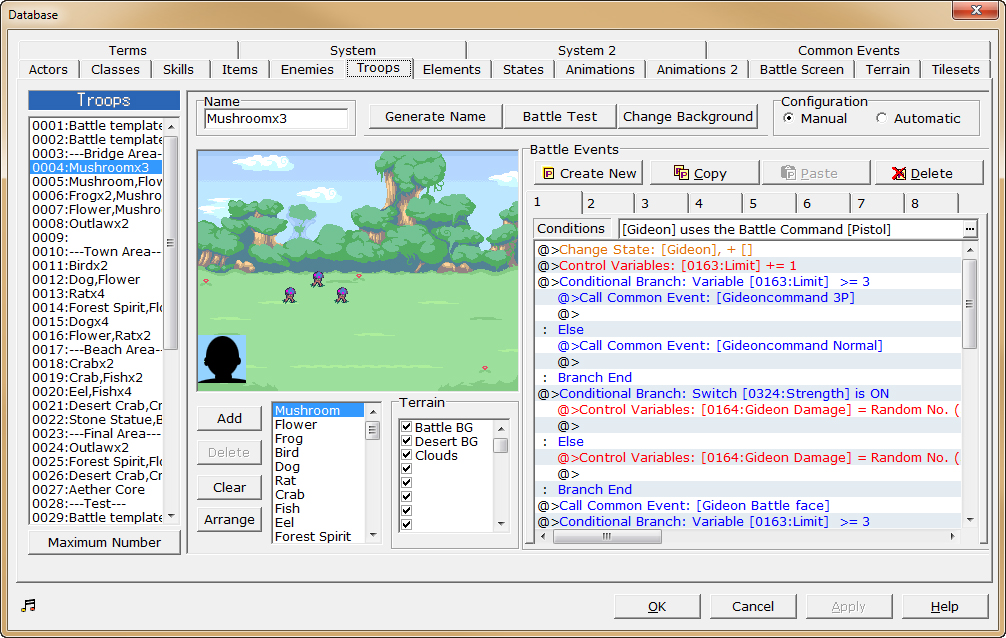Generate a name for the troop
Screen dimensions: 1006x638
435,116
